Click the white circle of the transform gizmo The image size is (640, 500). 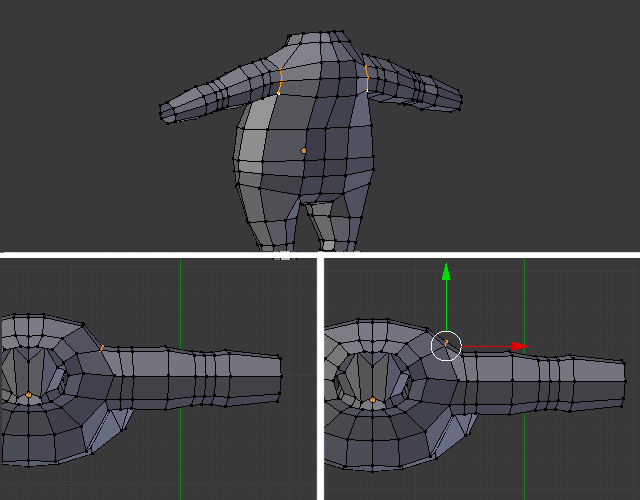446,346
